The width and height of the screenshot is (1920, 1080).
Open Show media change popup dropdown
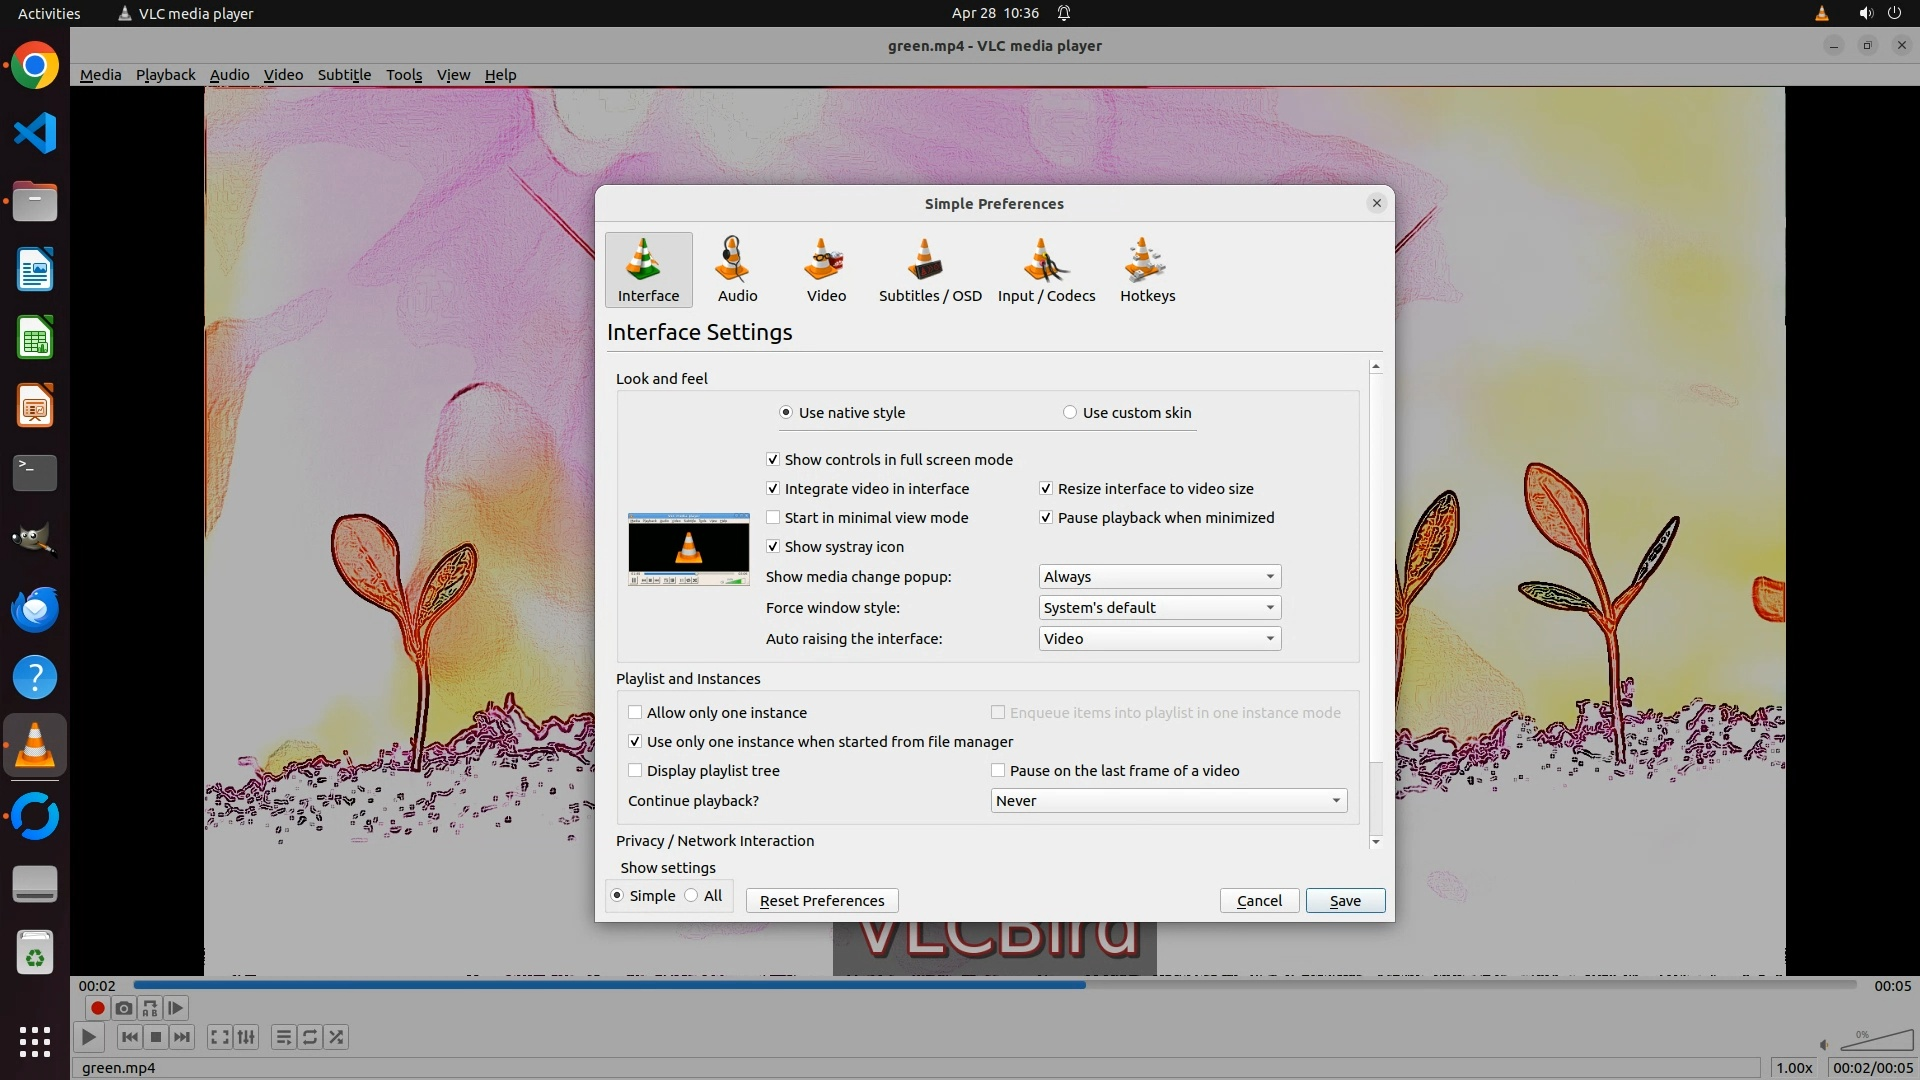pos(1159,577)
